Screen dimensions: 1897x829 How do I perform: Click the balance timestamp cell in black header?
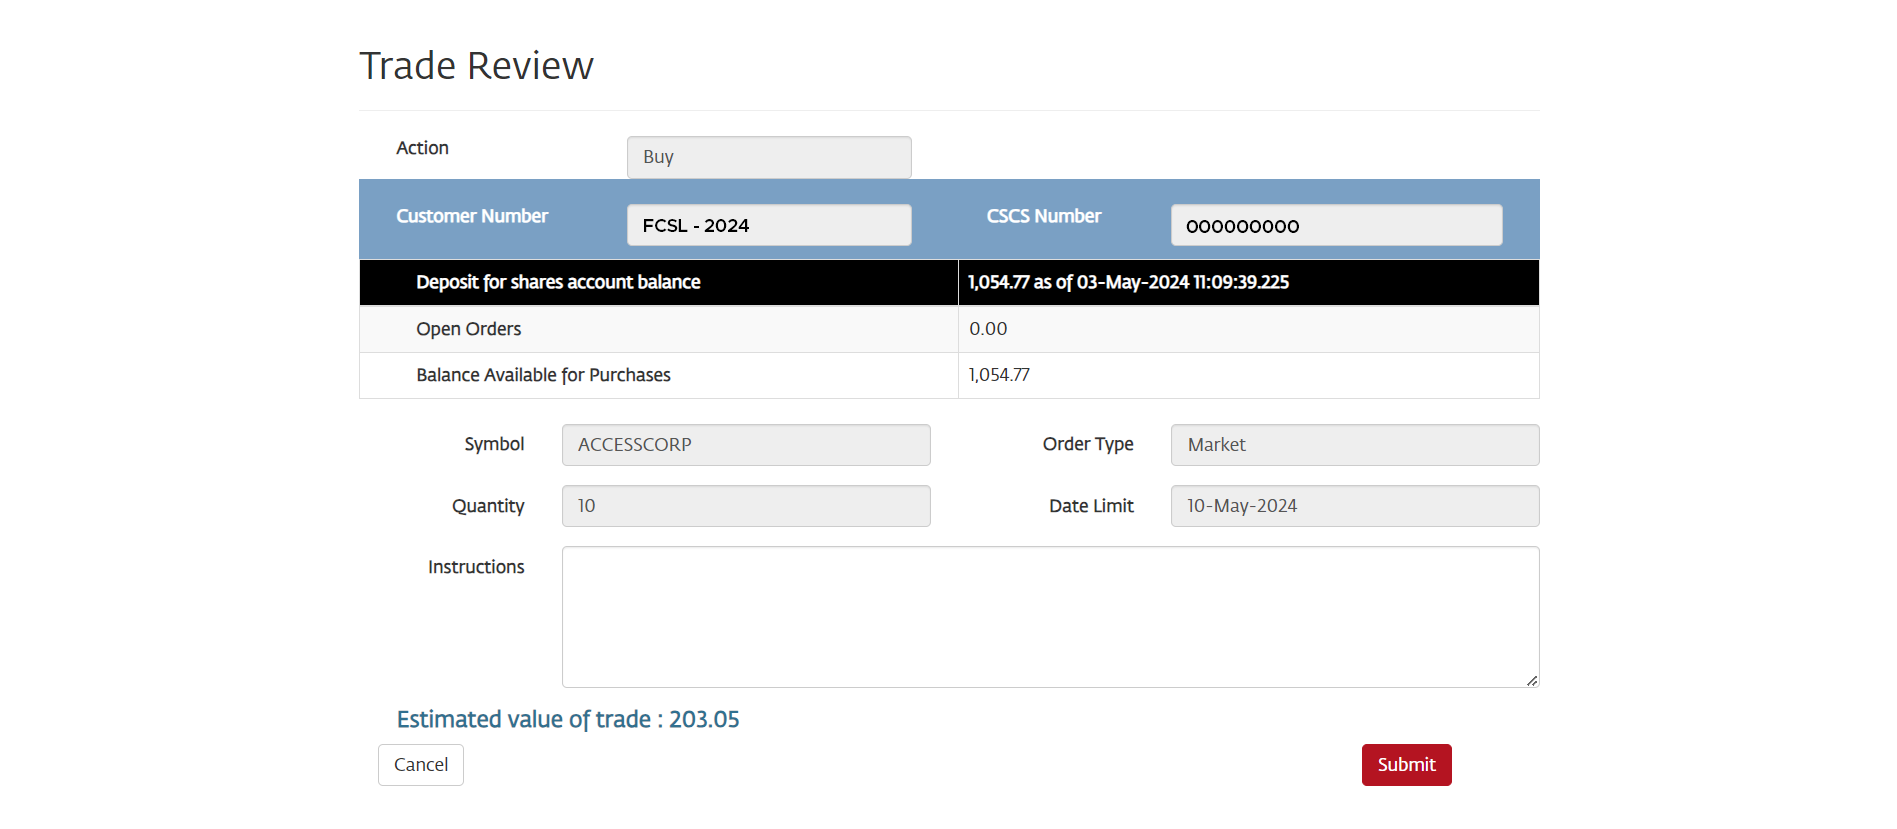tap(1127, 283)
